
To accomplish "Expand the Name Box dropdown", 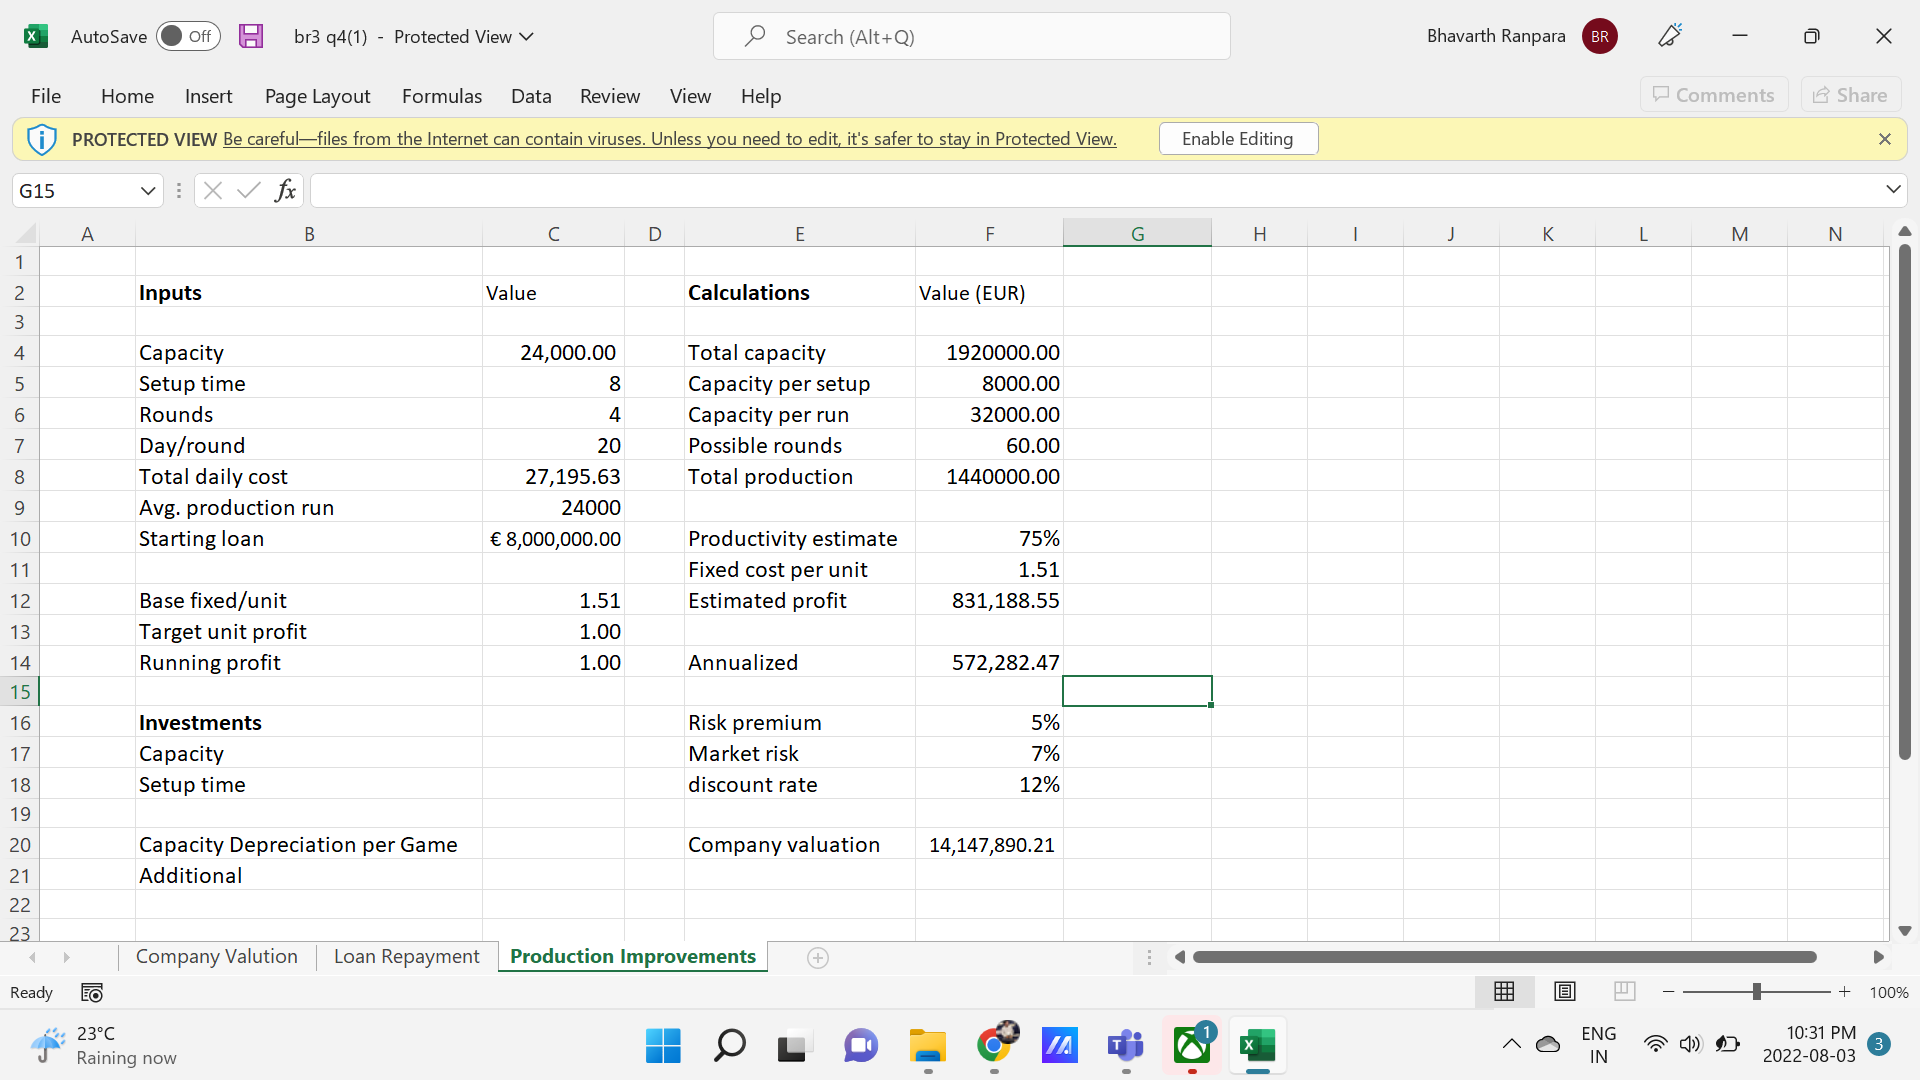I will pyautogui.click(x=147, y=190).
